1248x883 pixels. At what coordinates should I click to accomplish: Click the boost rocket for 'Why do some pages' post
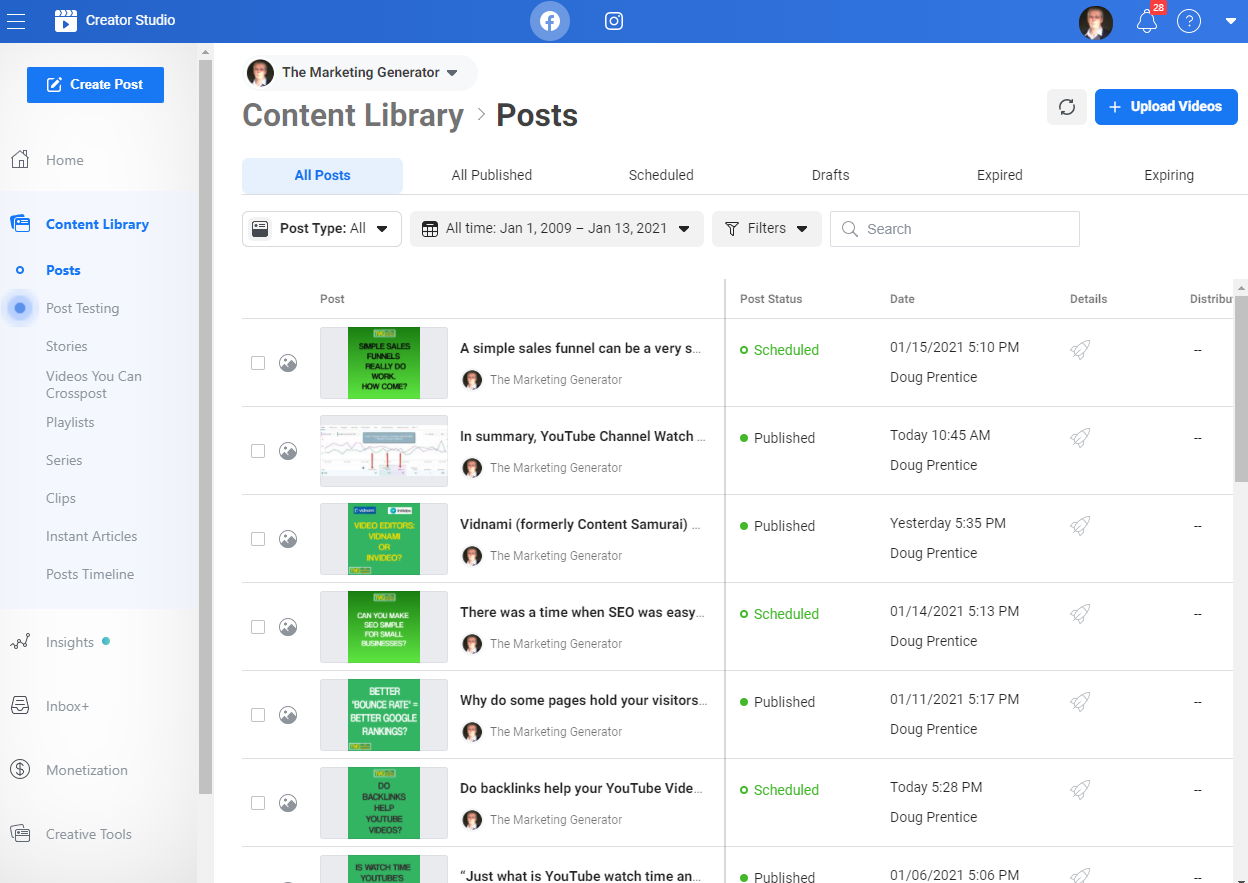(1080, 701)
